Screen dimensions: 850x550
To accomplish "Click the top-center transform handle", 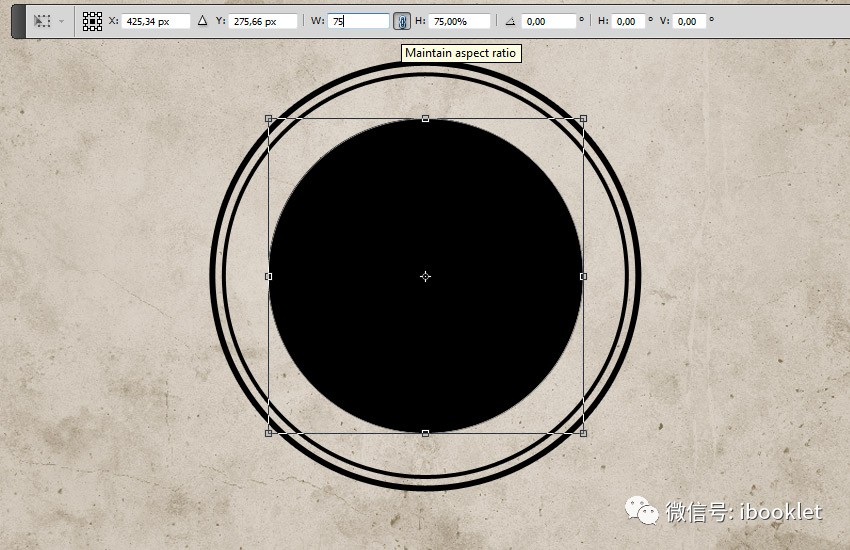I will pos(426,118).
